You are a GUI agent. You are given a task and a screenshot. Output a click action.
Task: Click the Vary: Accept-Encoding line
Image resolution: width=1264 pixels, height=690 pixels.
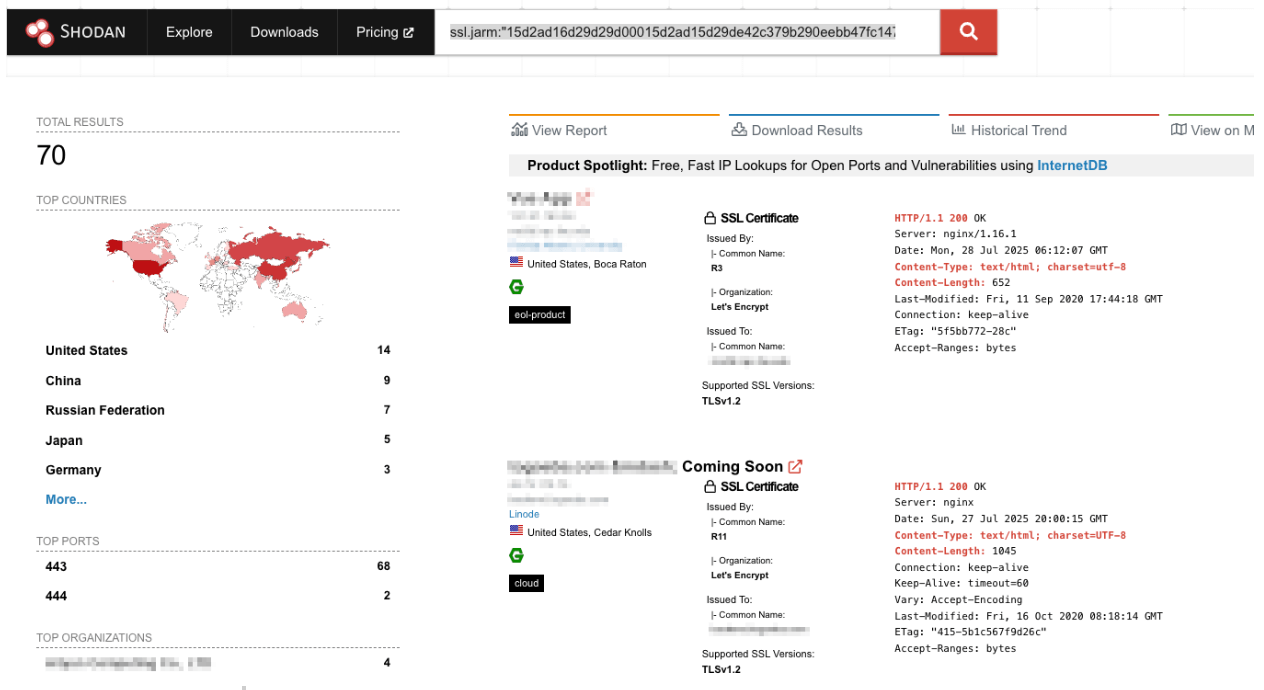point(958,600)
